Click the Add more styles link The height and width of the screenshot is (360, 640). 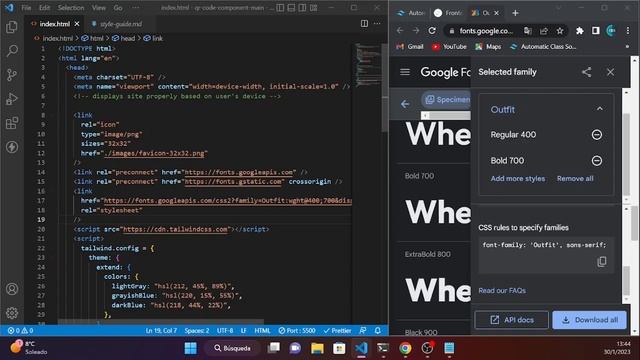(518, 179)
